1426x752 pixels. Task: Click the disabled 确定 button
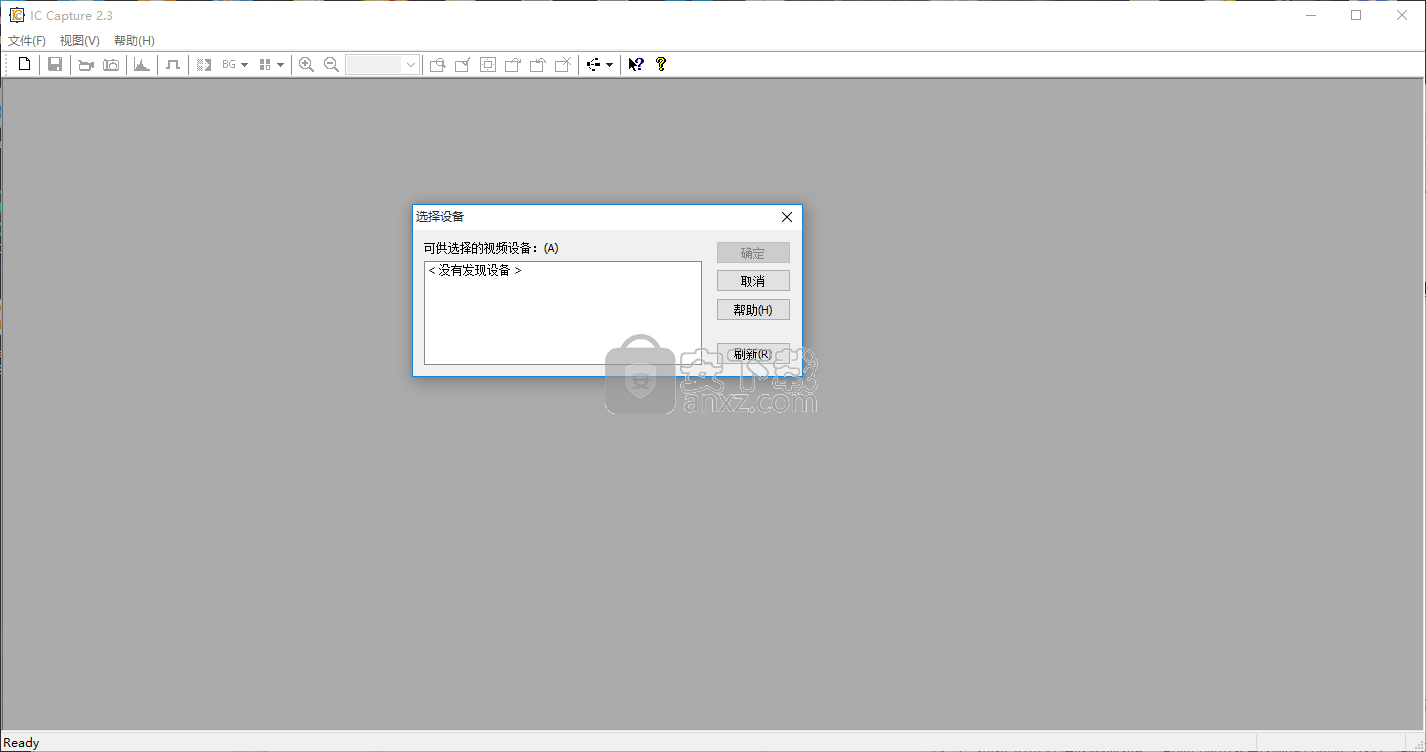[753, 252]
